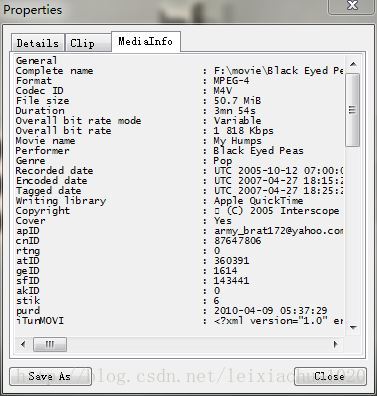
Task: Click the 'rtng' label
Action: click(28, 251)
